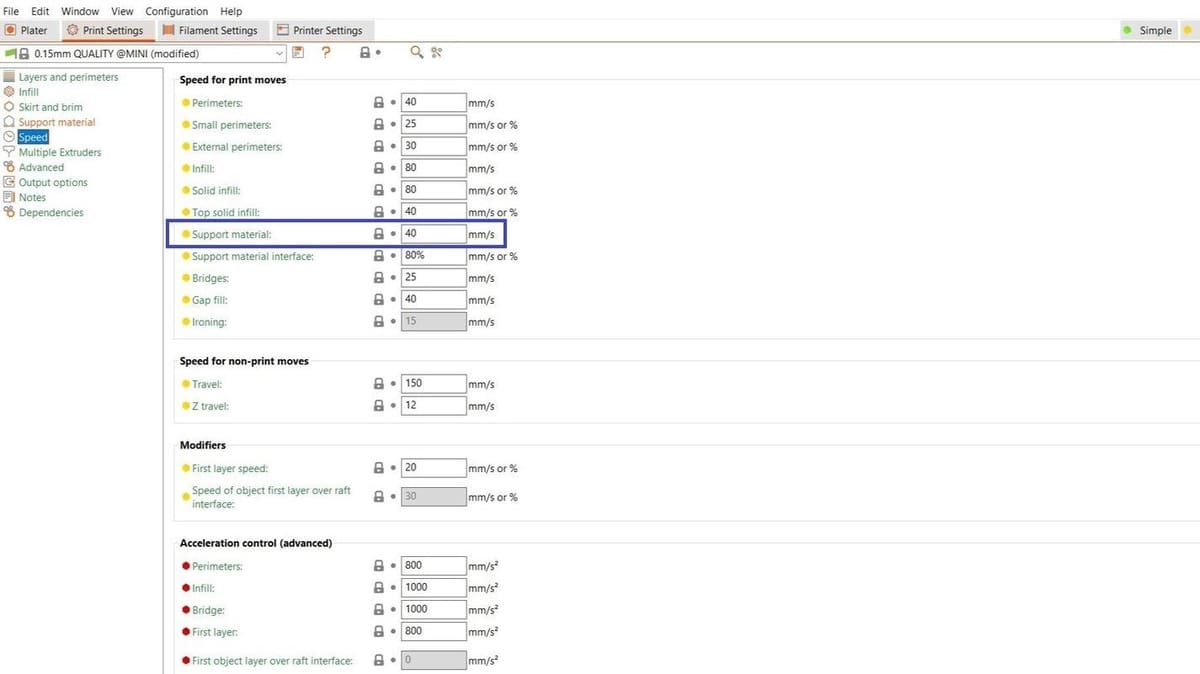Click the orange question mark help icon

pyautogui.click(x=326, y=53)
